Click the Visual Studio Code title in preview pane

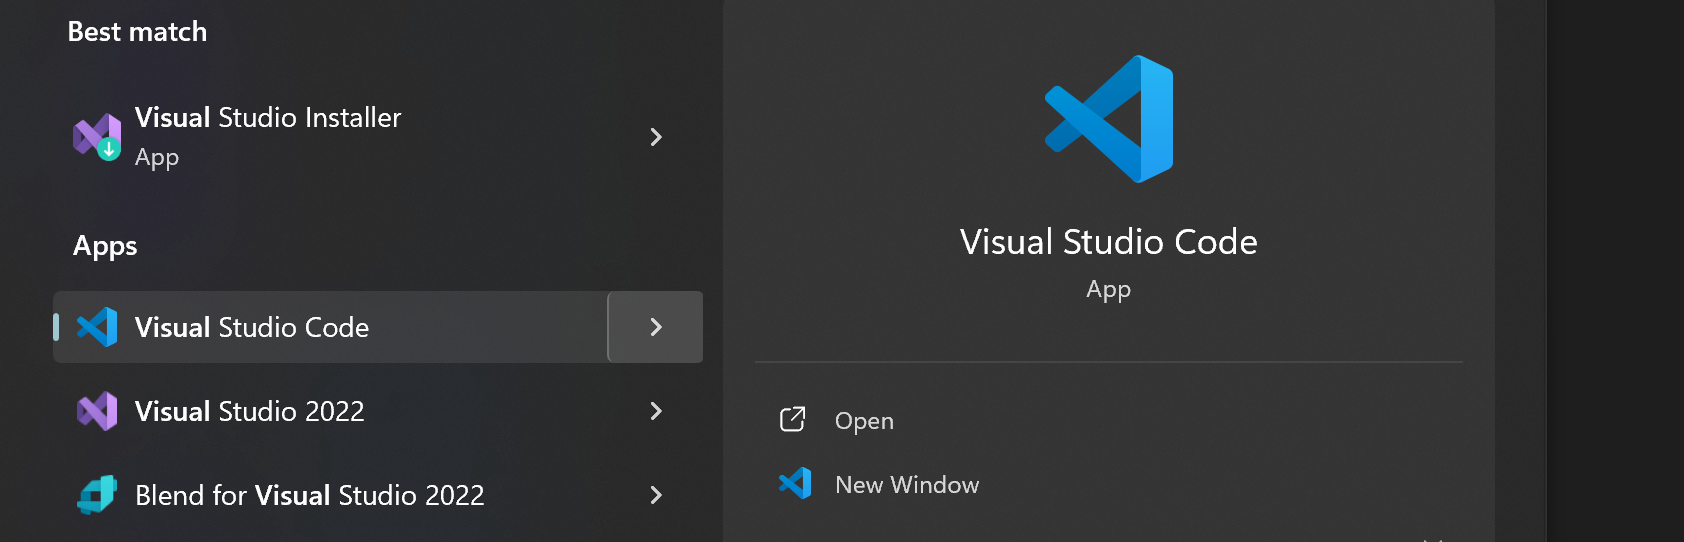coord(1109,242)
